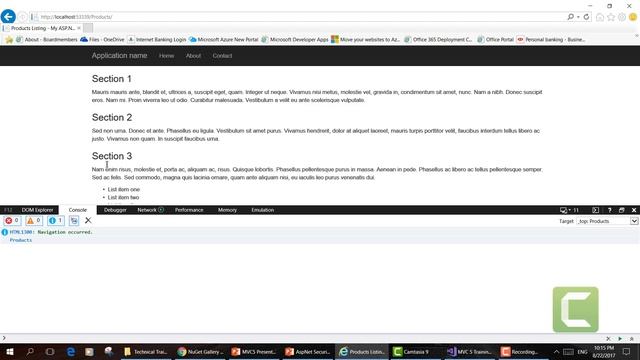Open the document mode dropdown showing 11

coord(569,210)
